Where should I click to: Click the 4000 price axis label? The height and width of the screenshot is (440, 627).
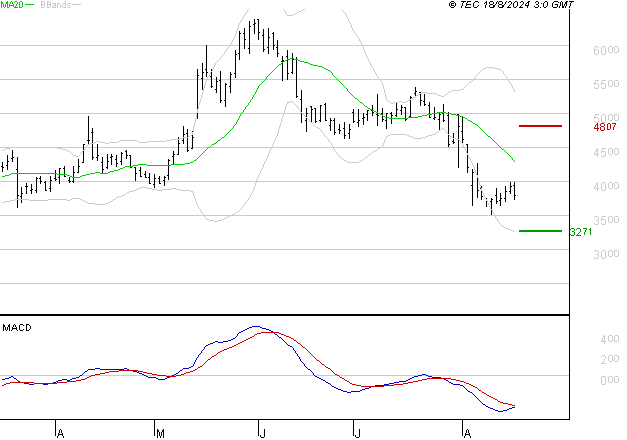click(x=606, y=186)
